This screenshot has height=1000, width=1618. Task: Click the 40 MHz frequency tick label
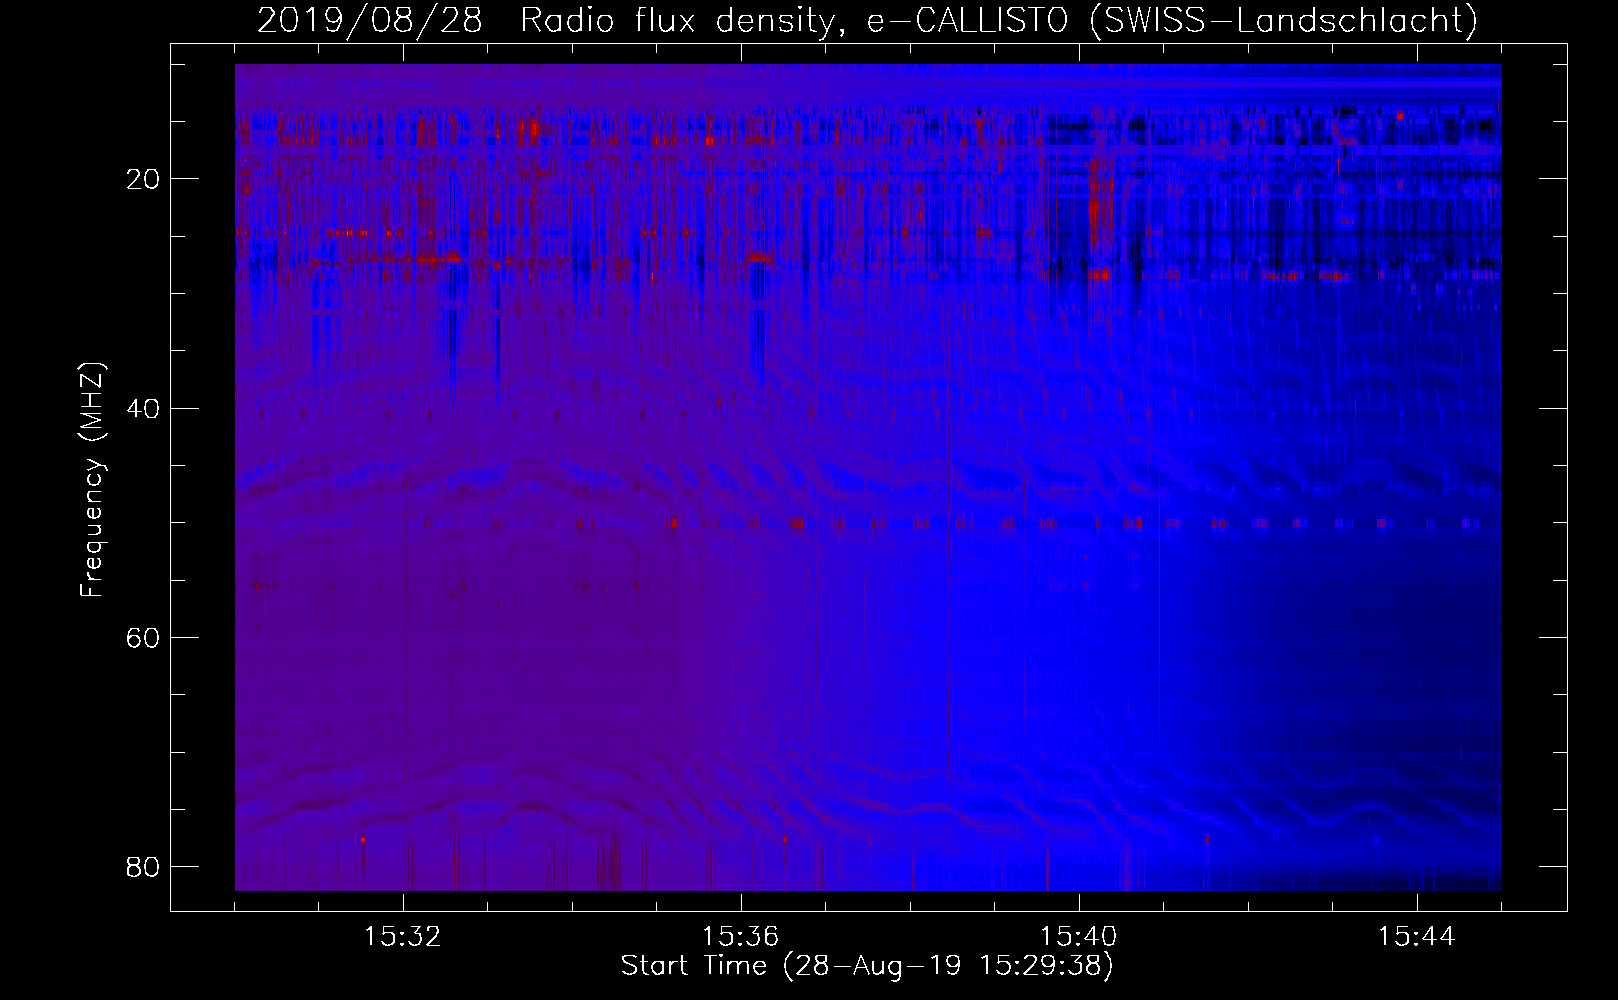click(x=143, y=409)
